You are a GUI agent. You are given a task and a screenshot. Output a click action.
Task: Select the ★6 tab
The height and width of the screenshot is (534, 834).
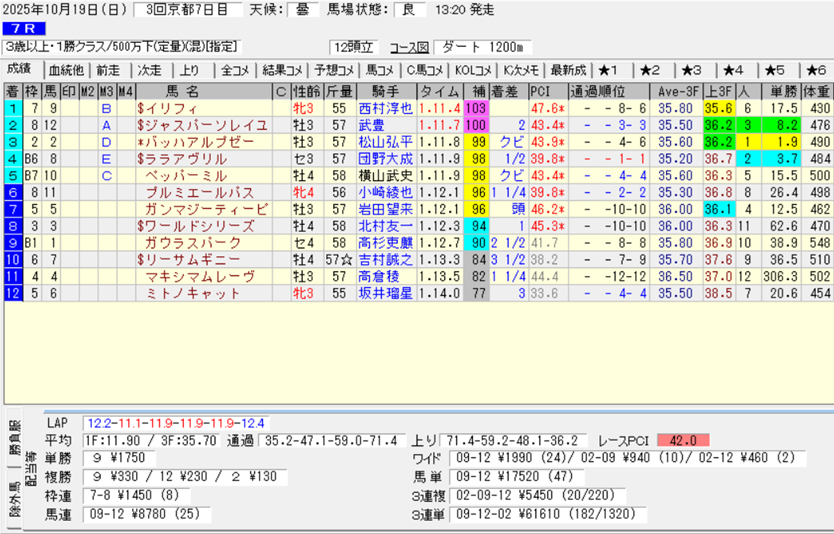click(x=815, y=70)
